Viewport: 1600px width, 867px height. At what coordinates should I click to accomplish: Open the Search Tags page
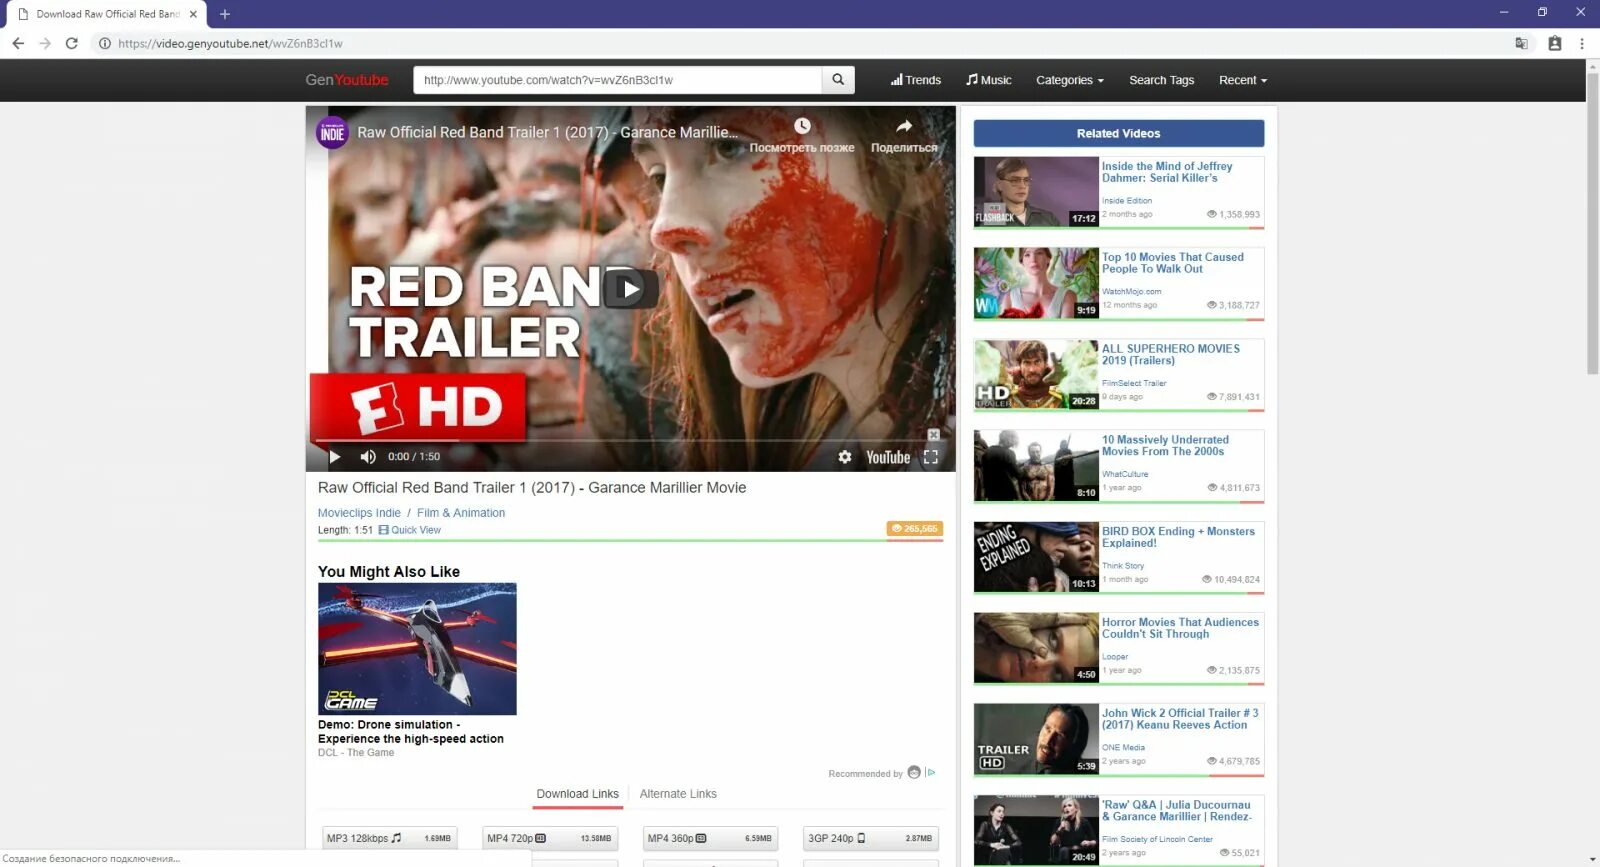[x=1161, y=80]
